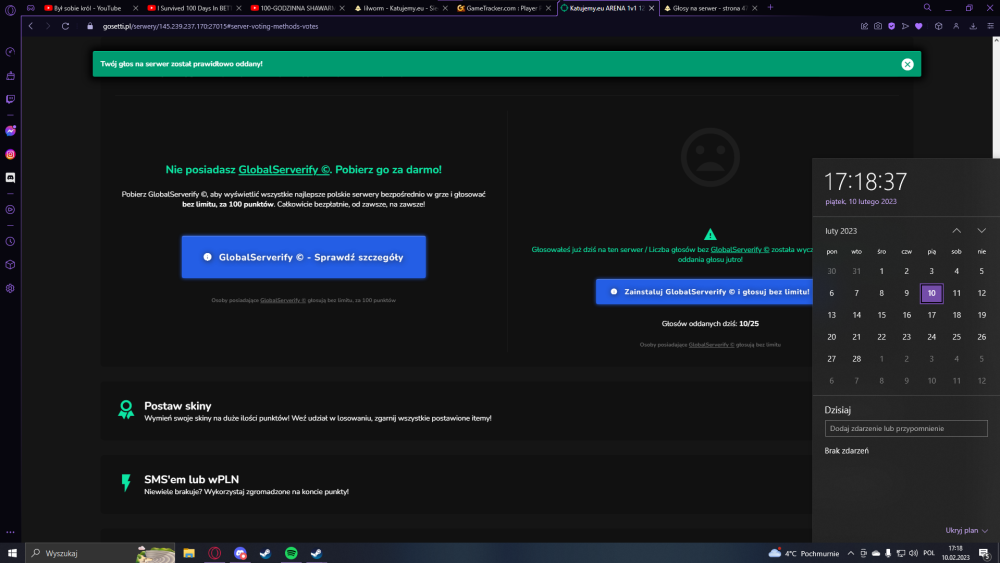This screenshot has height=563, width=1000.
Task: Click 'luty 2023' month header
Action: (841, 231)
